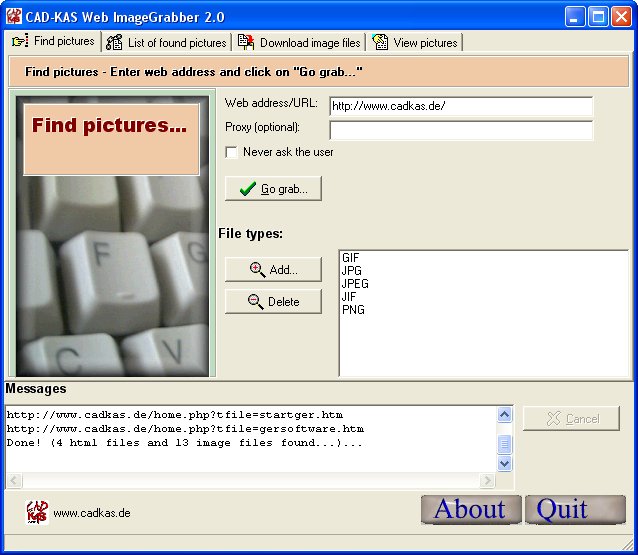Image resolution: width=638 pixels, height=555 pixels.
Task: Click the List of found pictures tab icon
Action: 115,43
